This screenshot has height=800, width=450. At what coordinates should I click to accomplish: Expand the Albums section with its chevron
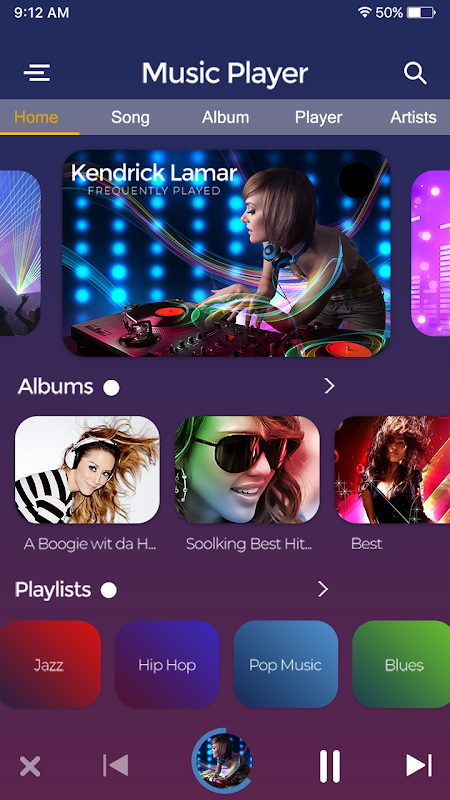330,386
